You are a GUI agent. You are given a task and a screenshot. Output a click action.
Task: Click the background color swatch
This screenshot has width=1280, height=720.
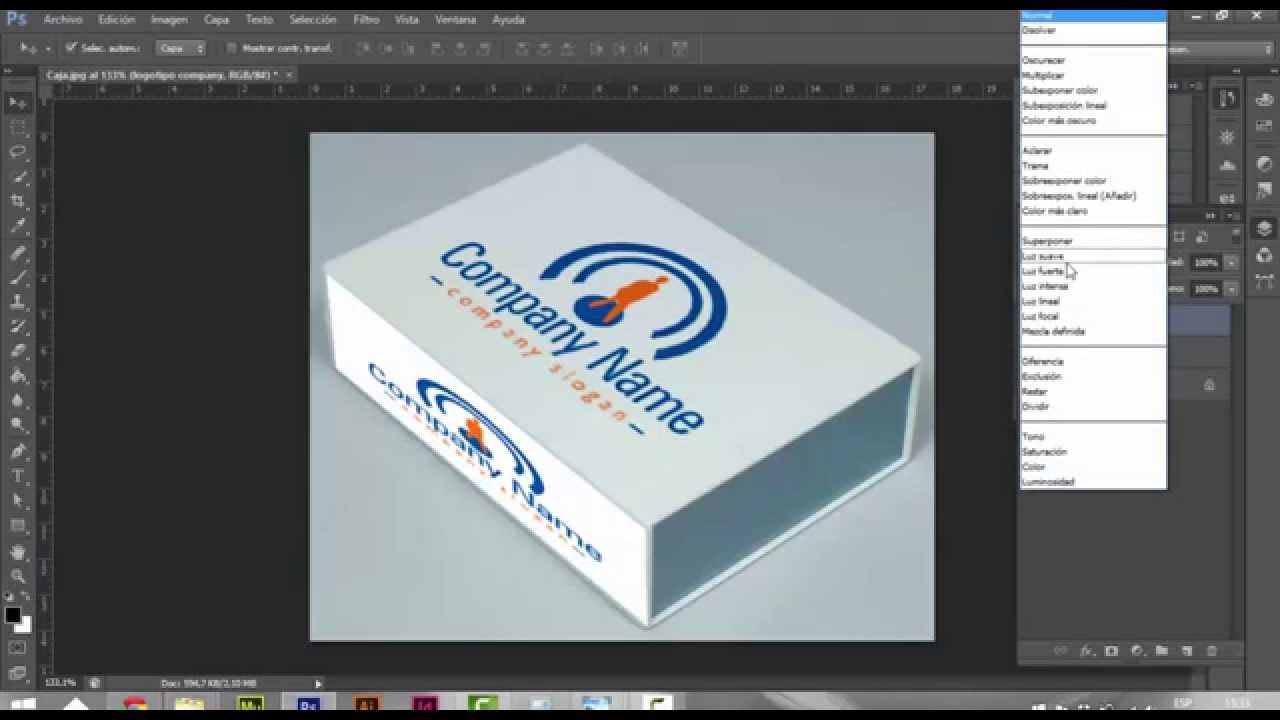pyautogui.click(x=24, y=626)
